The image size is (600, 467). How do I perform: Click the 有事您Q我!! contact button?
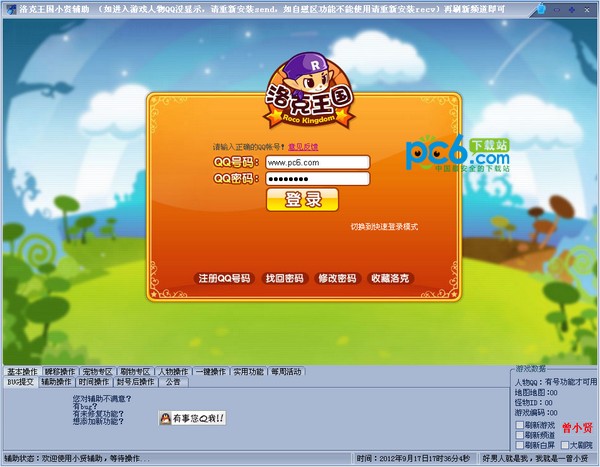[192, 418]
